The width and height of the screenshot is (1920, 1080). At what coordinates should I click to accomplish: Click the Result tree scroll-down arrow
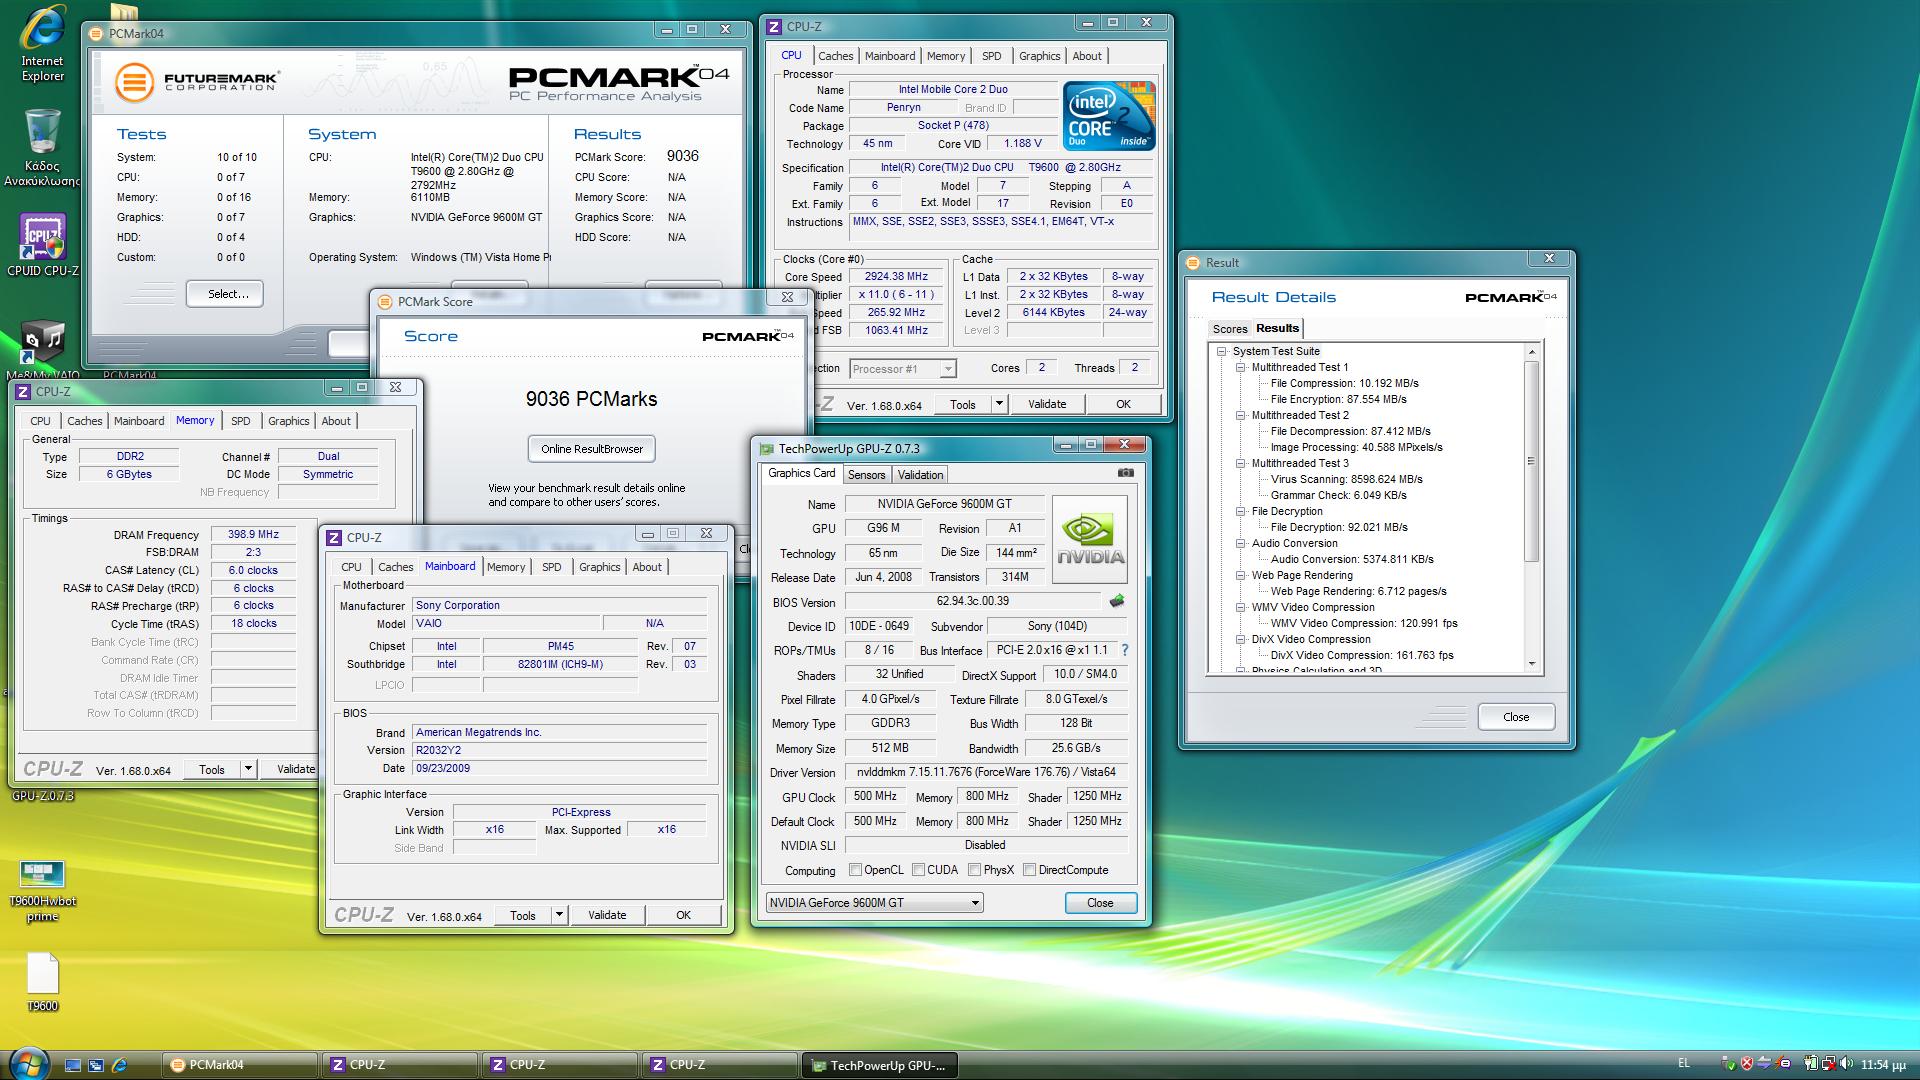[1531, 664]
